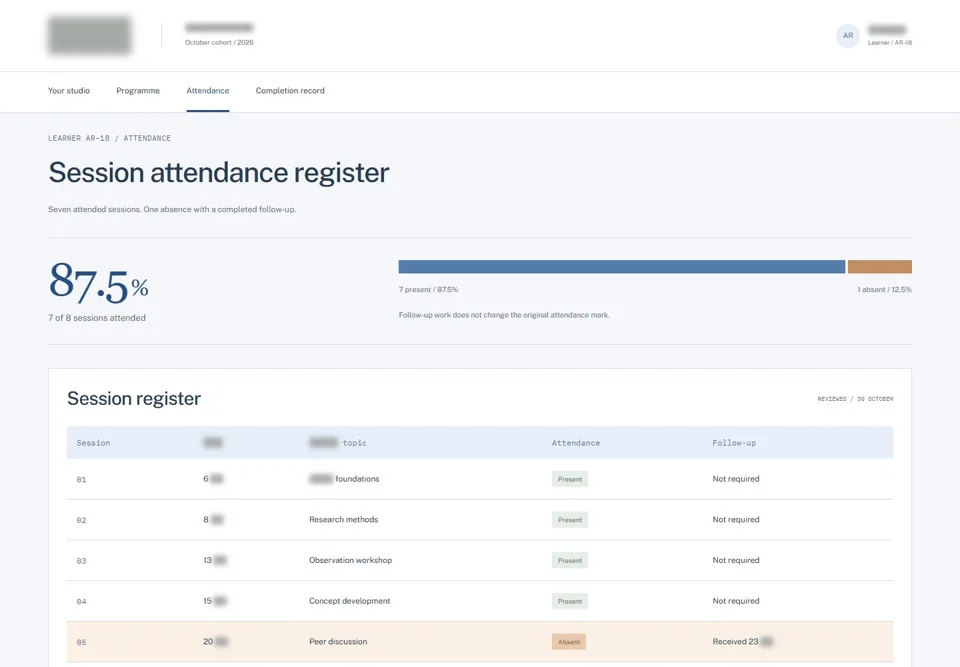Click the Learner / AR-18 label in header
Image resolution: width=960 pixels, height=667 pixels.
click(x=890, y=43)
